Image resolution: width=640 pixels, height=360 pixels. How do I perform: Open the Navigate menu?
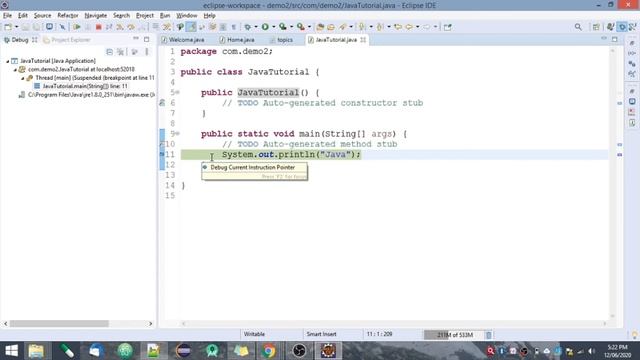(x=96, y=16)
